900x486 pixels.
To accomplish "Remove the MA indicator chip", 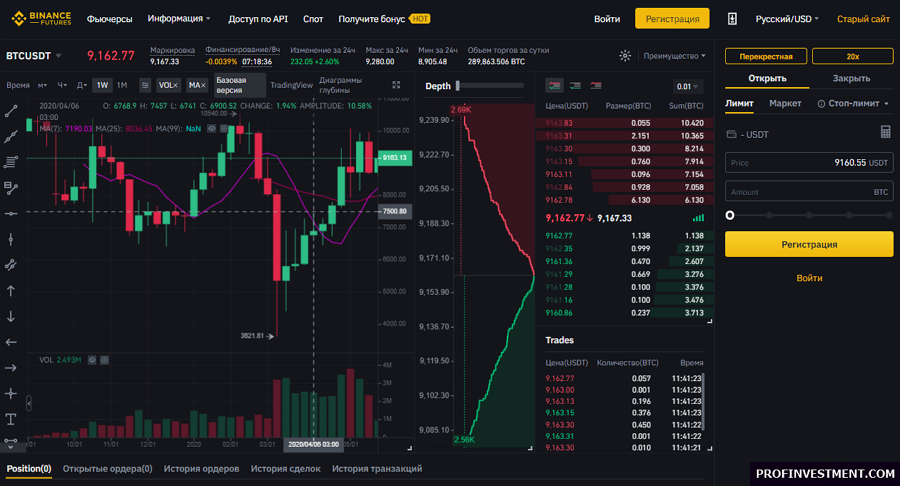I will [203, 85].
